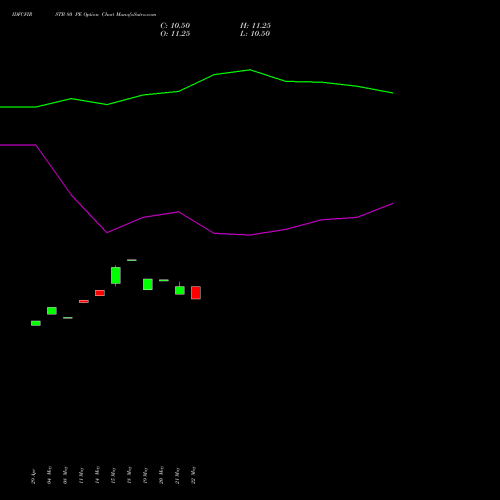The height and width of the screenshot is (500, 500).
Task: Select the green candlestick for 21 May
Action: click(180, 289)
